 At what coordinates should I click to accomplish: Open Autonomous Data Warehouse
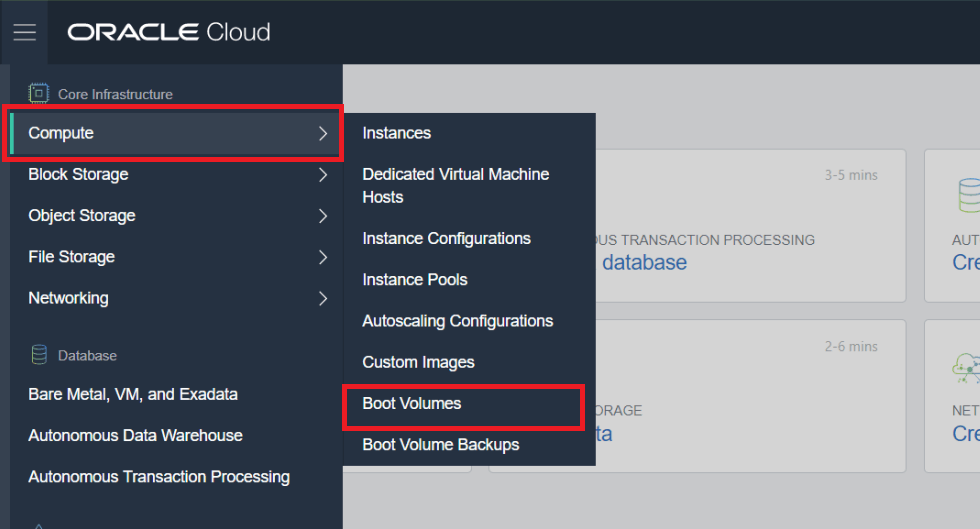(136, 436)
